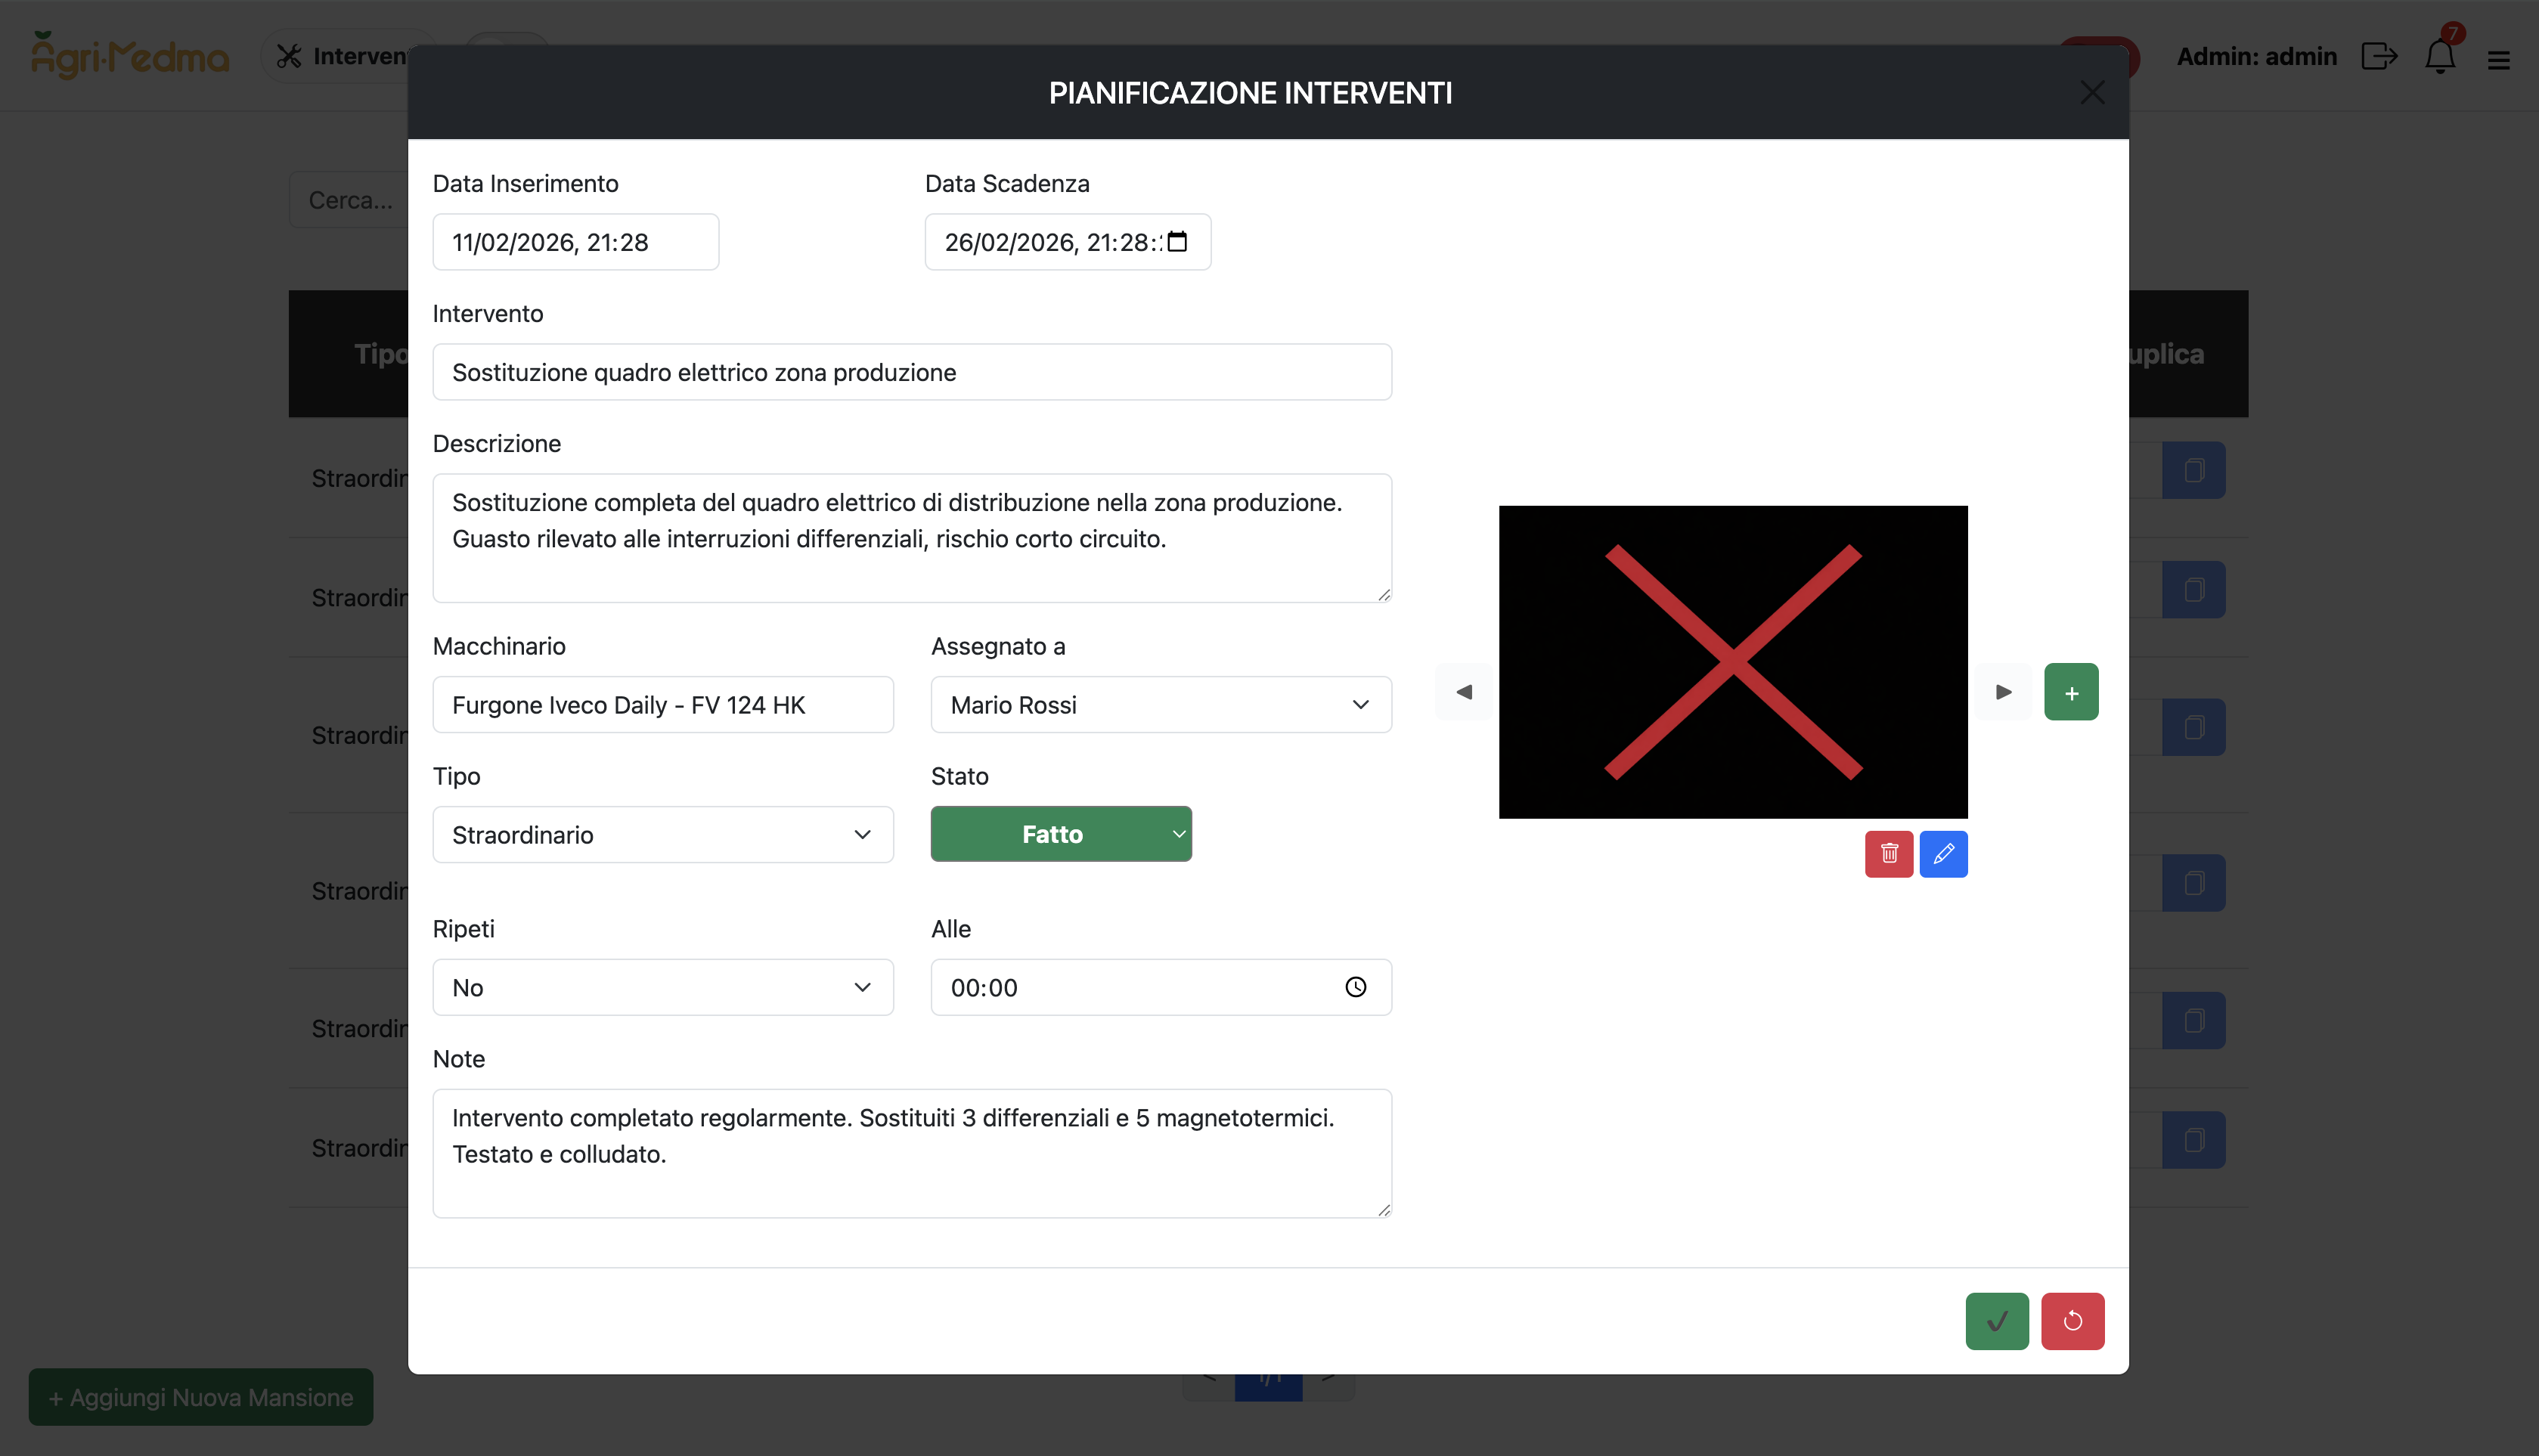Open the hamburger menu
The width and height of the screenshot is (2539, 1456).
tap(2499, 60)
